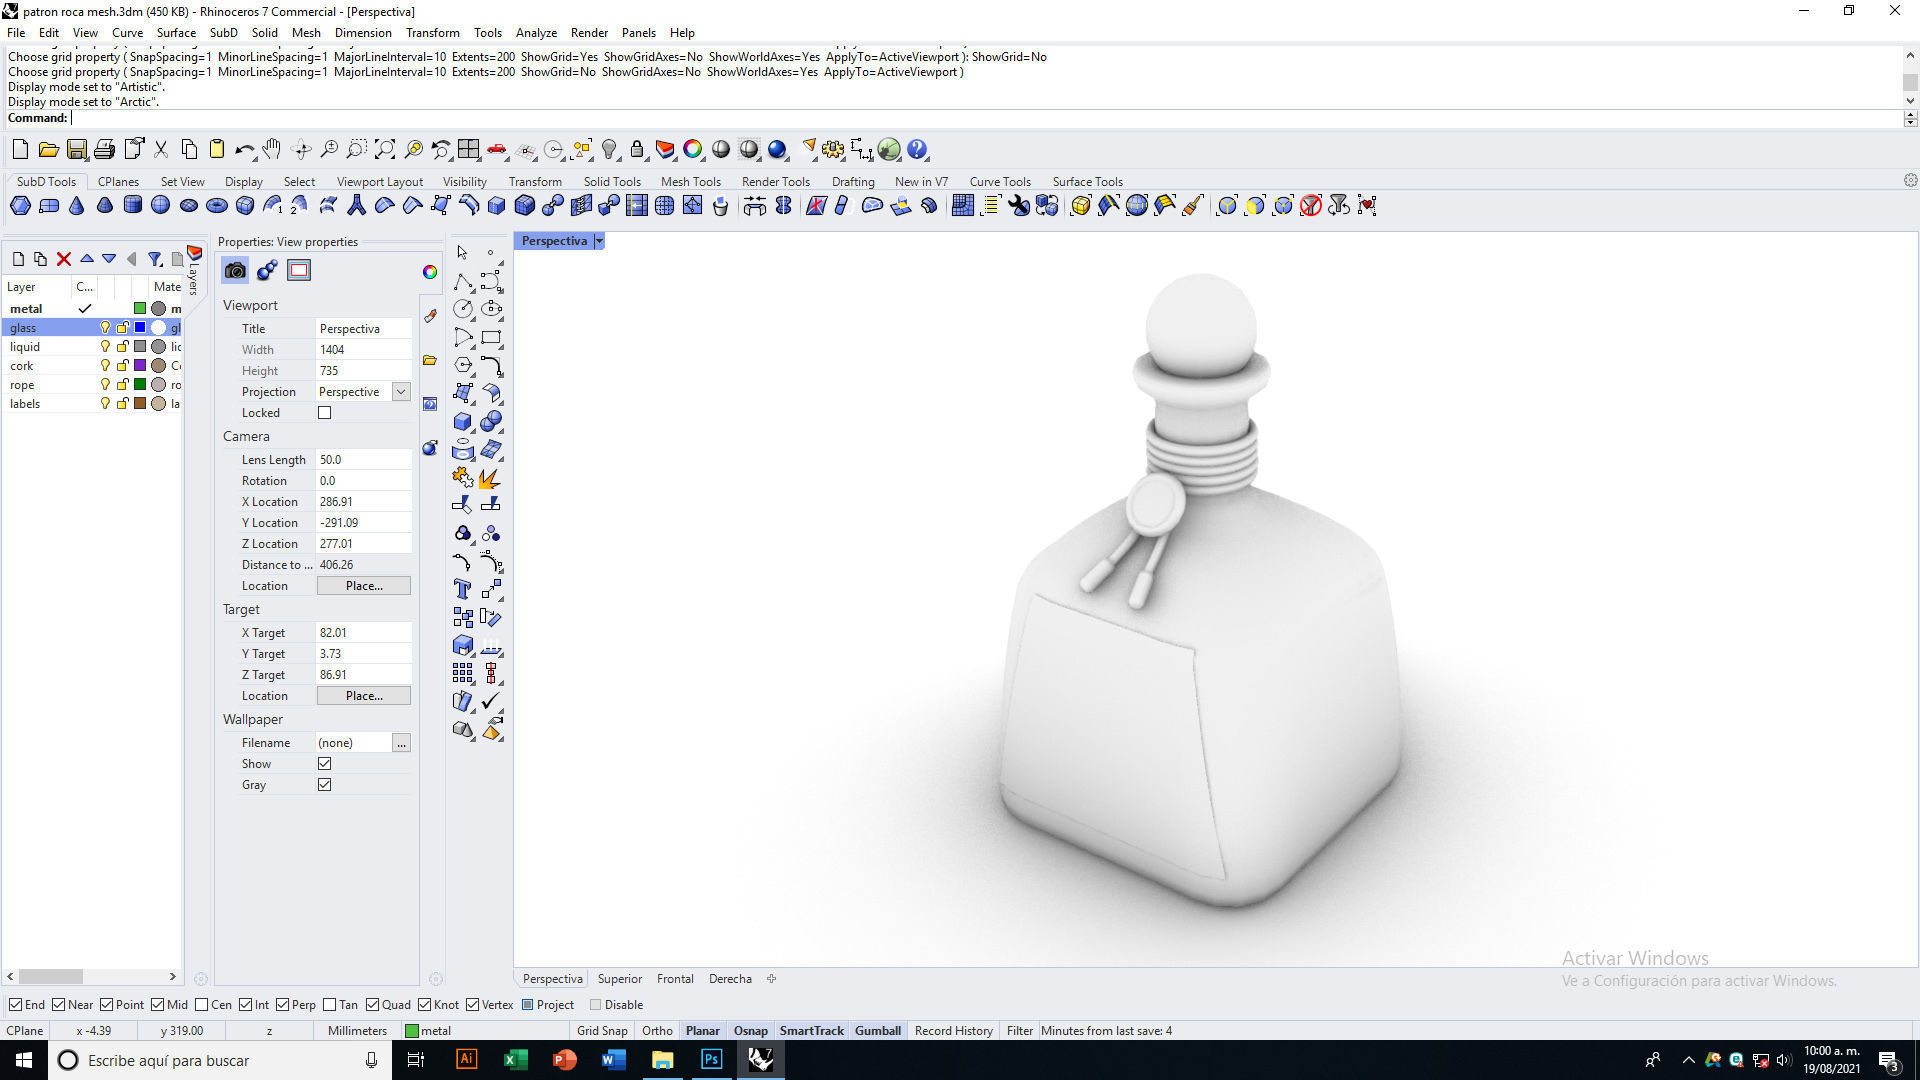The height and width of the screenshot is (1080, 1920).
Task: Enable the Cen osnap checkbox
Action: (x=202, y=1005)
